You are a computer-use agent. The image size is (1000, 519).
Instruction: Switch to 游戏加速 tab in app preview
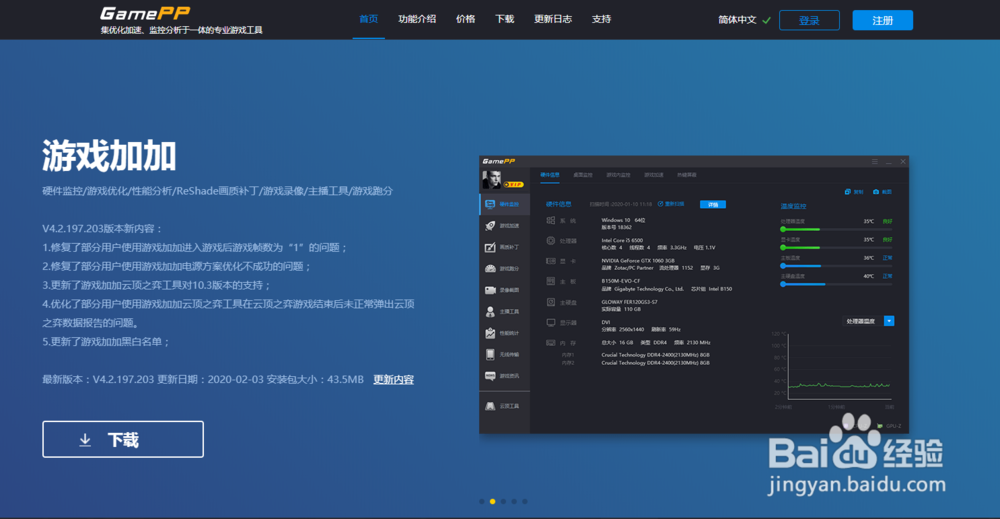tap(654, 175)
